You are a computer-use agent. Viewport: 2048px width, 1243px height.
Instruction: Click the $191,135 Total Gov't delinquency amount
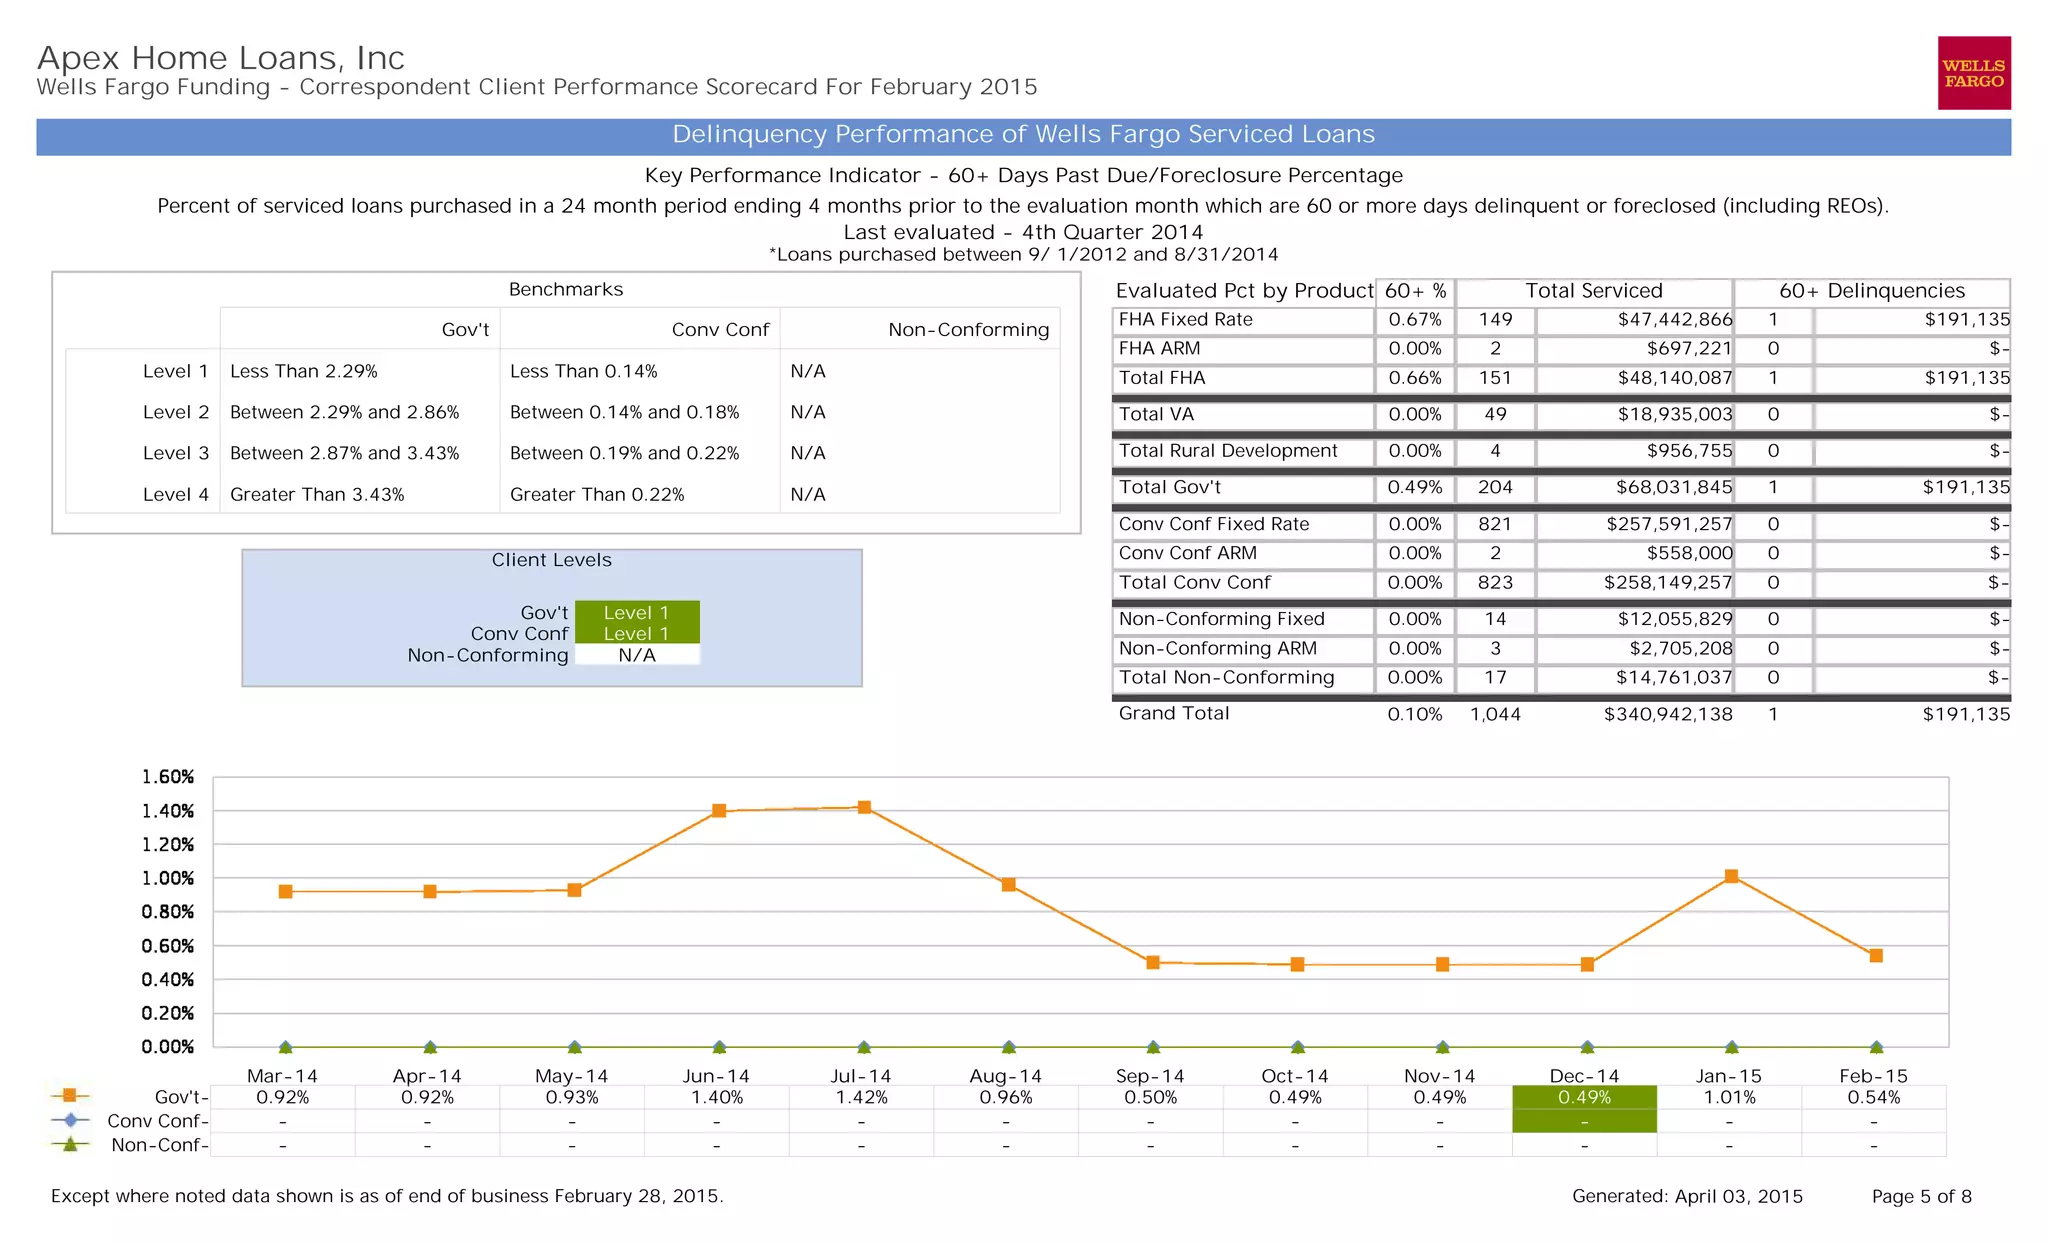(x=1966, y=487)
